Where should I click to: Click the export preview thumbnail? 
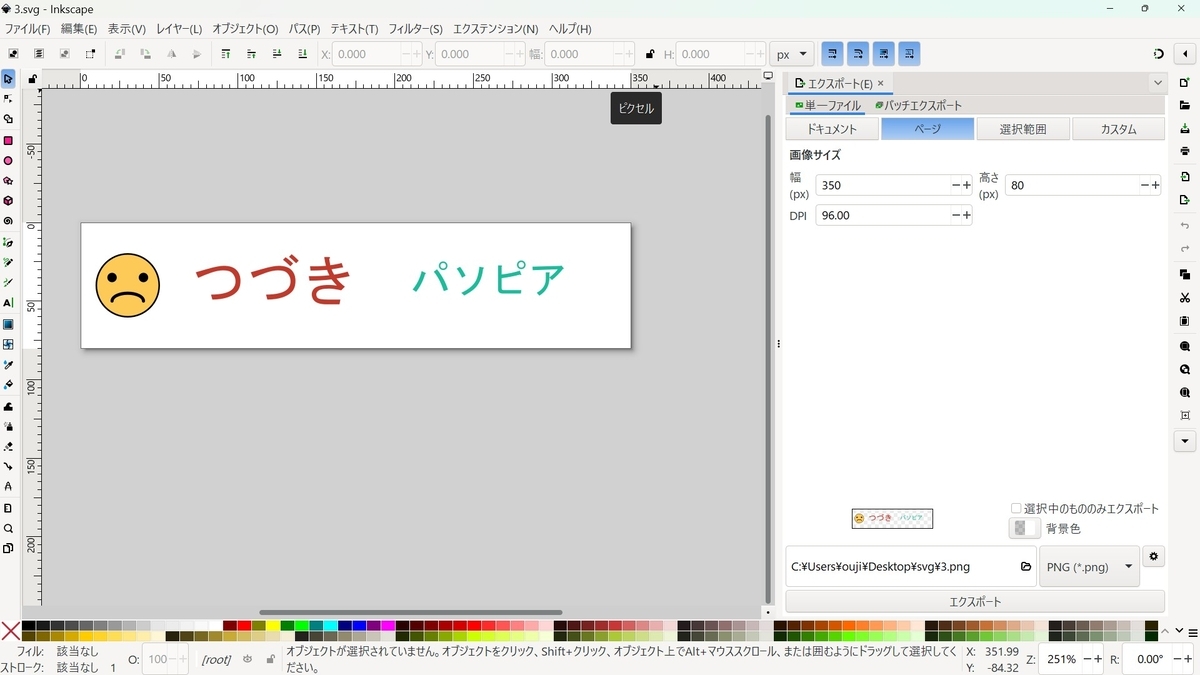point(892,518)
